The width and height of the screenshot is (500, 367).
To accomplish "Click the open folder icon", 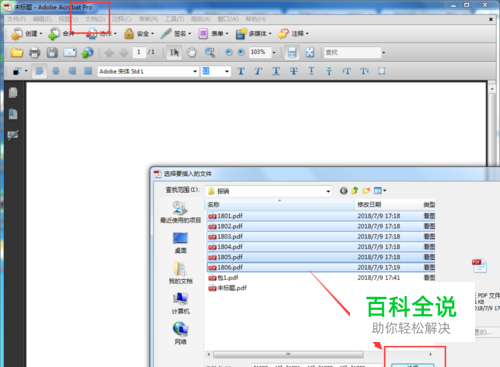I will pos(17,53).
